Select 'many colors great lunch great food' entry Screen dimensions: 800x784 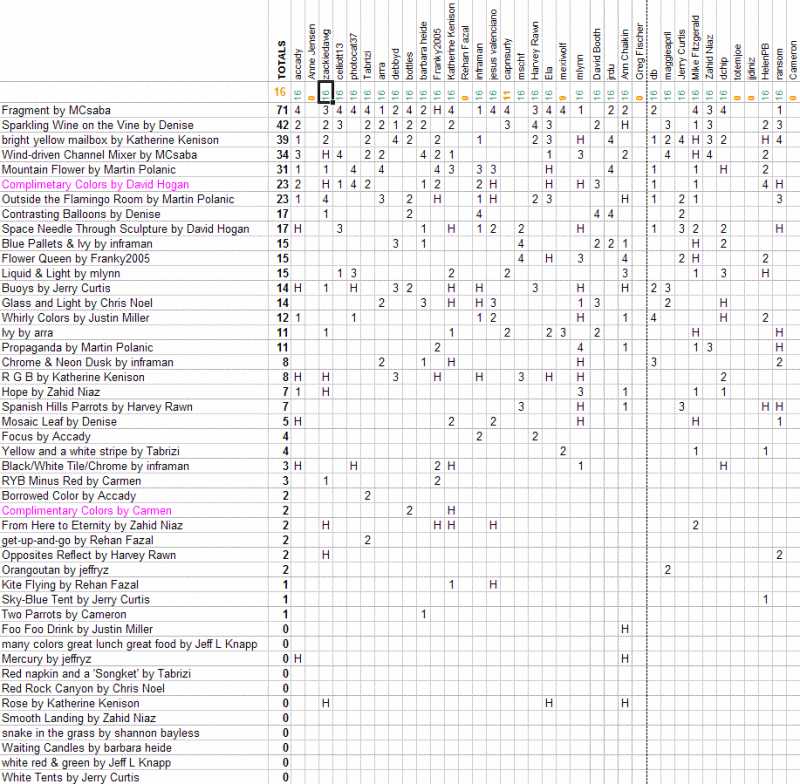[130, 644]
